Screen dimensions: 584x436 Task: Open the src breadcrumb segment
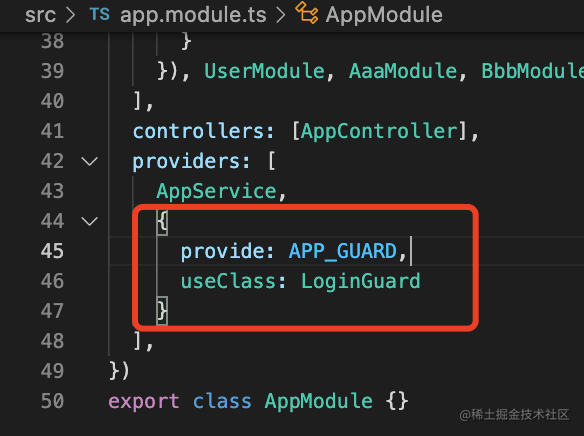(40, 15)
